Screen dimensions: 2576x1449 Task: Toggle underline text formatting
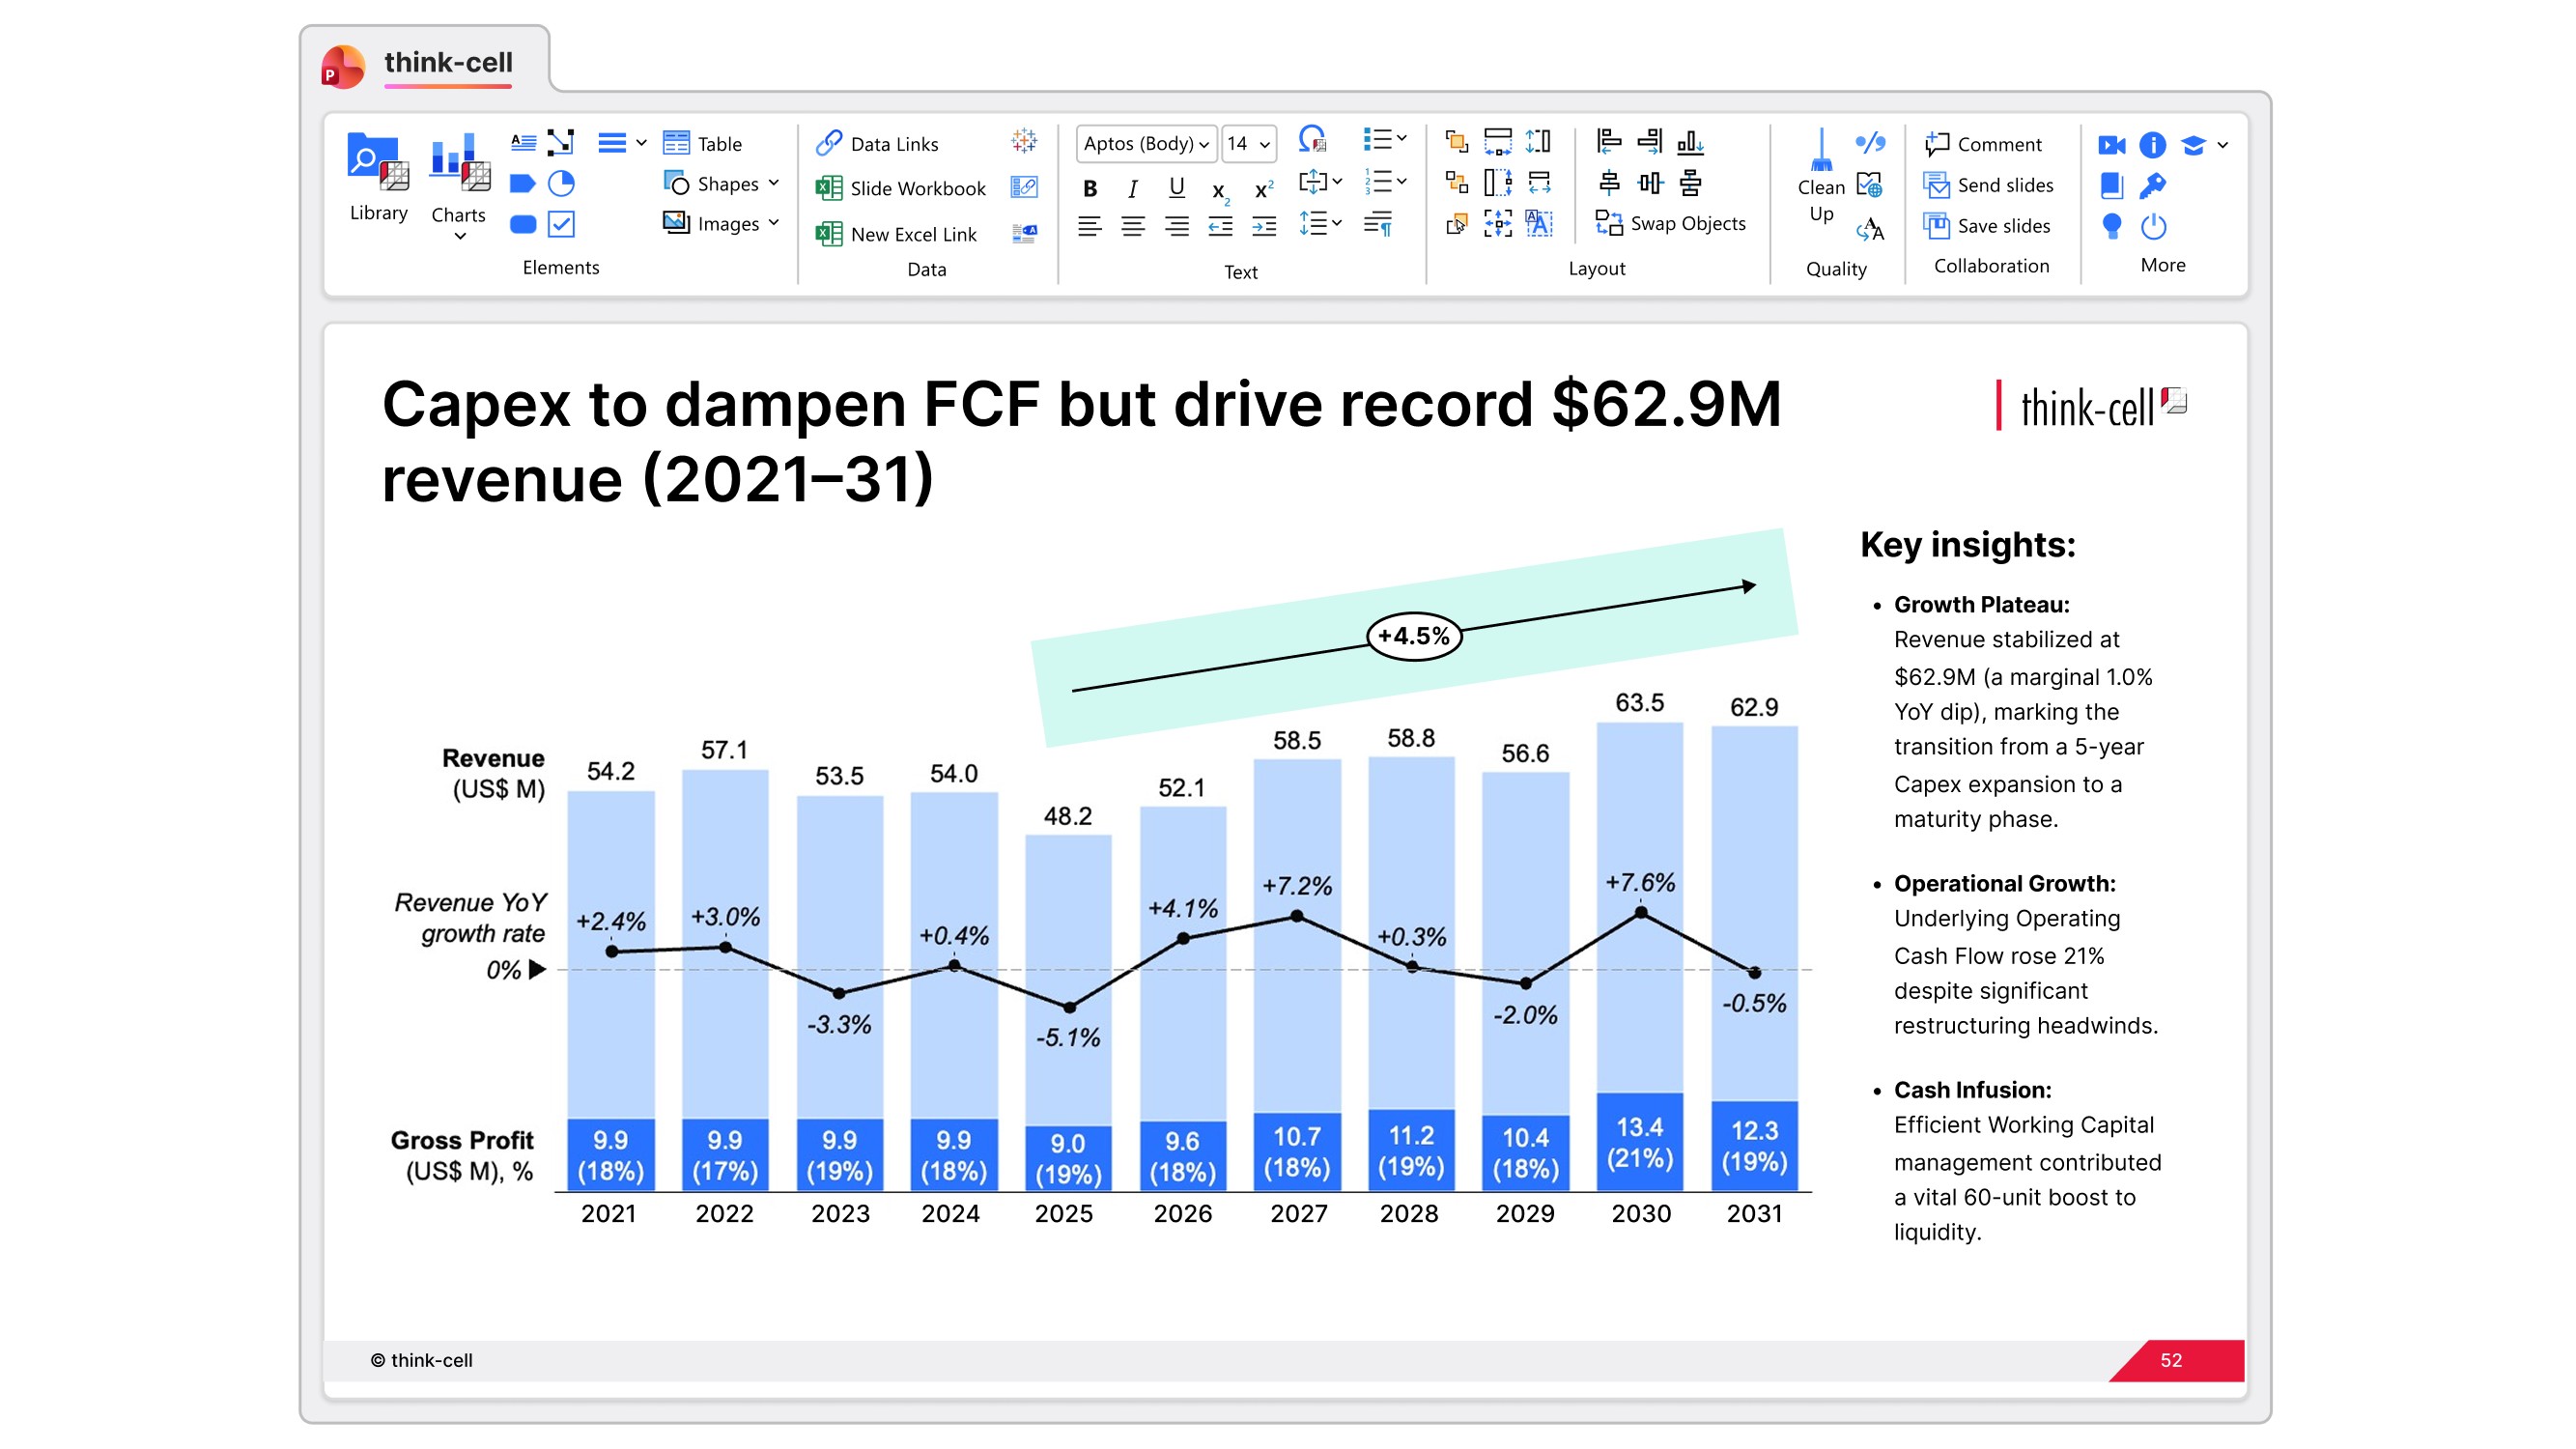(1176, 188)
